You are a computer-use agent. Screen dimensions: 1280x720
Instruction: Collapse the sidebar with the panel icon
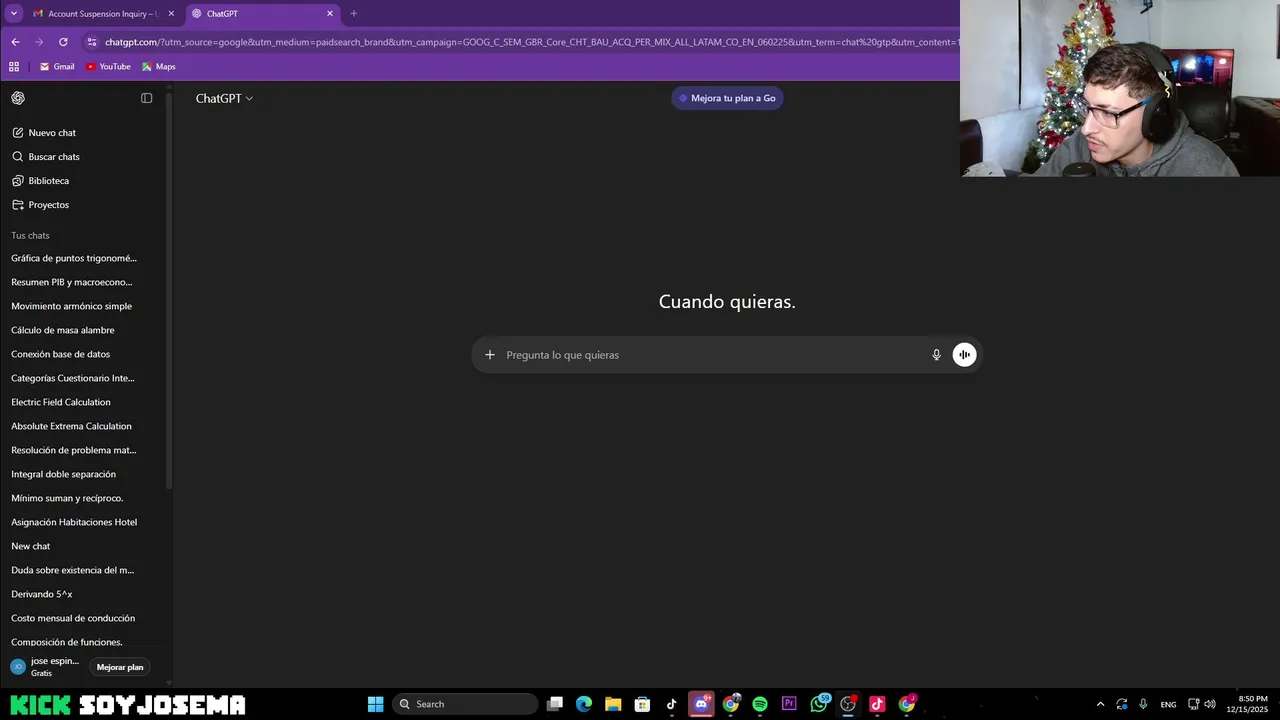147,98
